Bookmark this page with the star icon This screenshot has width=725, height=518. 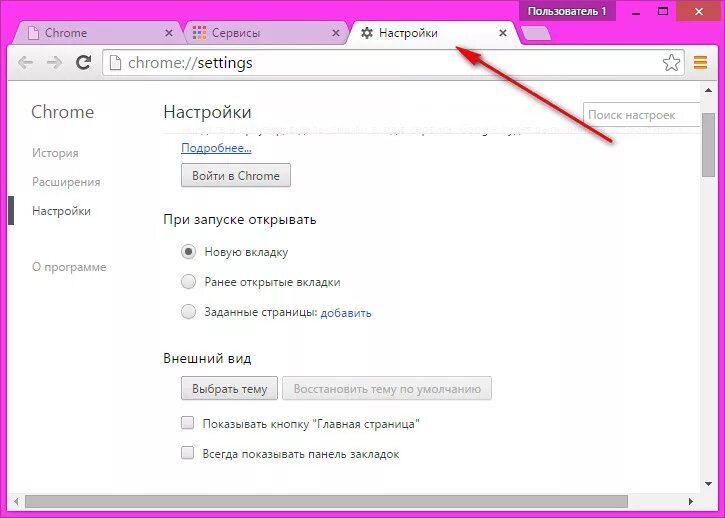(671, 62)
